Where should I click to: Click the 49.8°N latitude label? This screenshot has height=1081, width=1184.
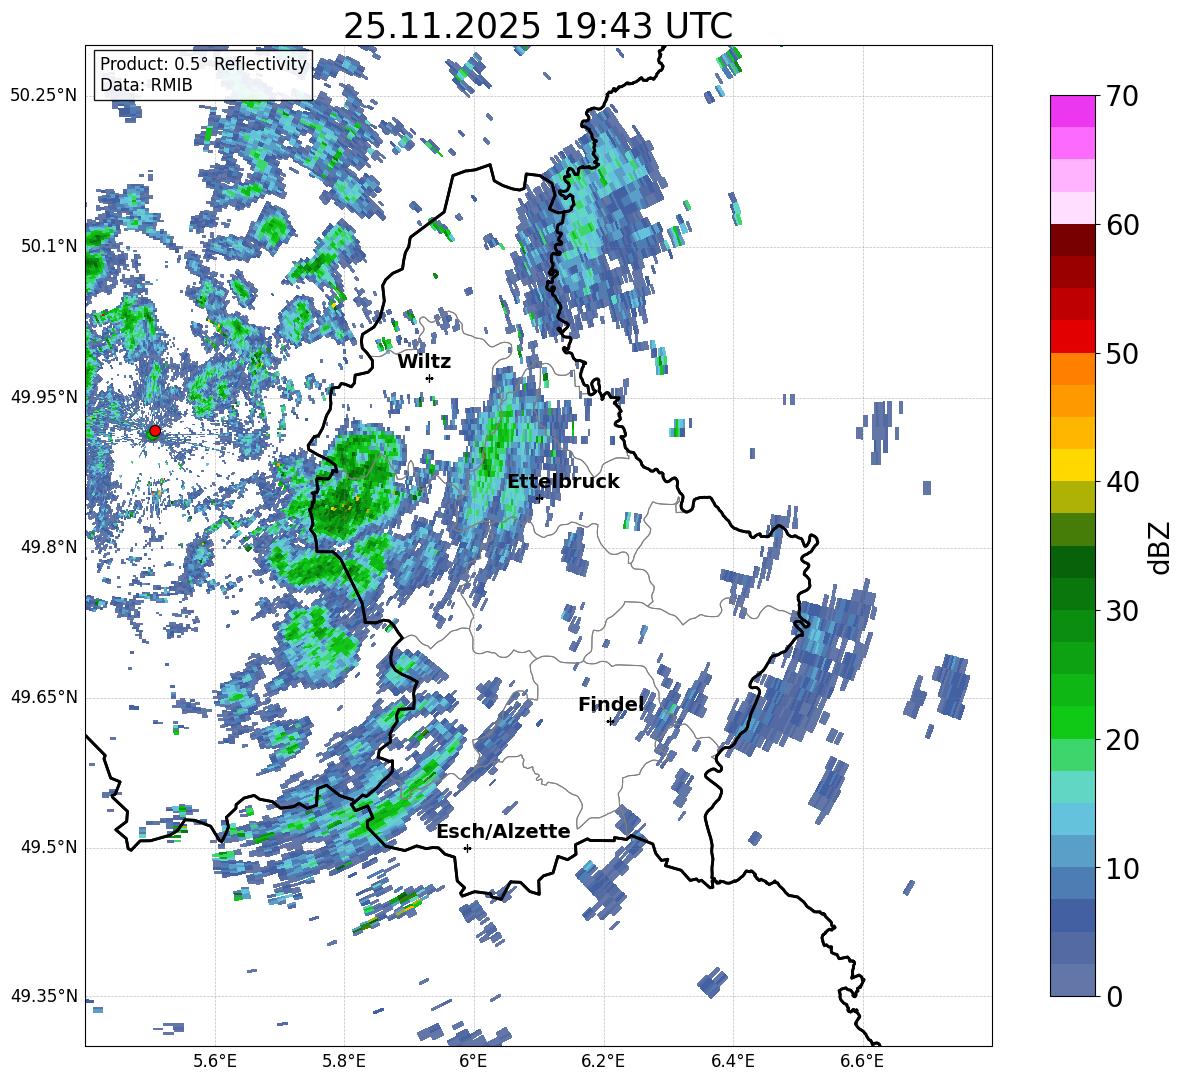pos(48,547)
